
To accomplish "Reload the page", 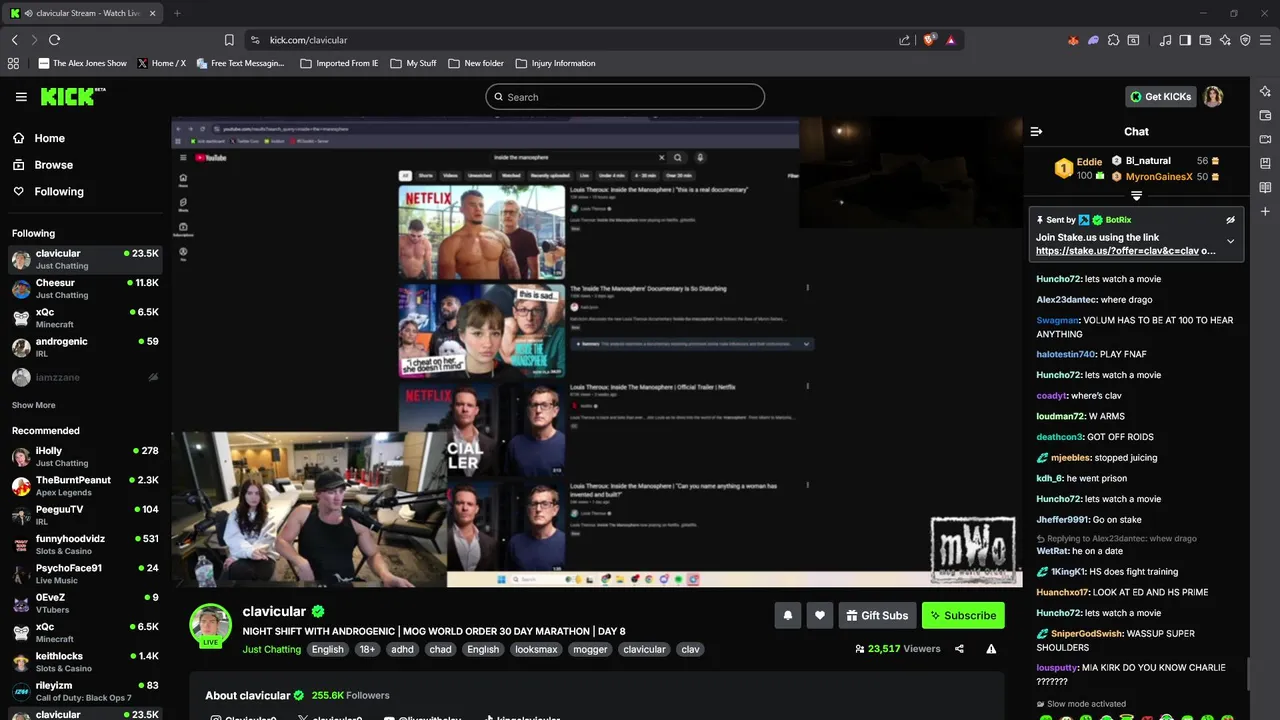I will (54, 40).
